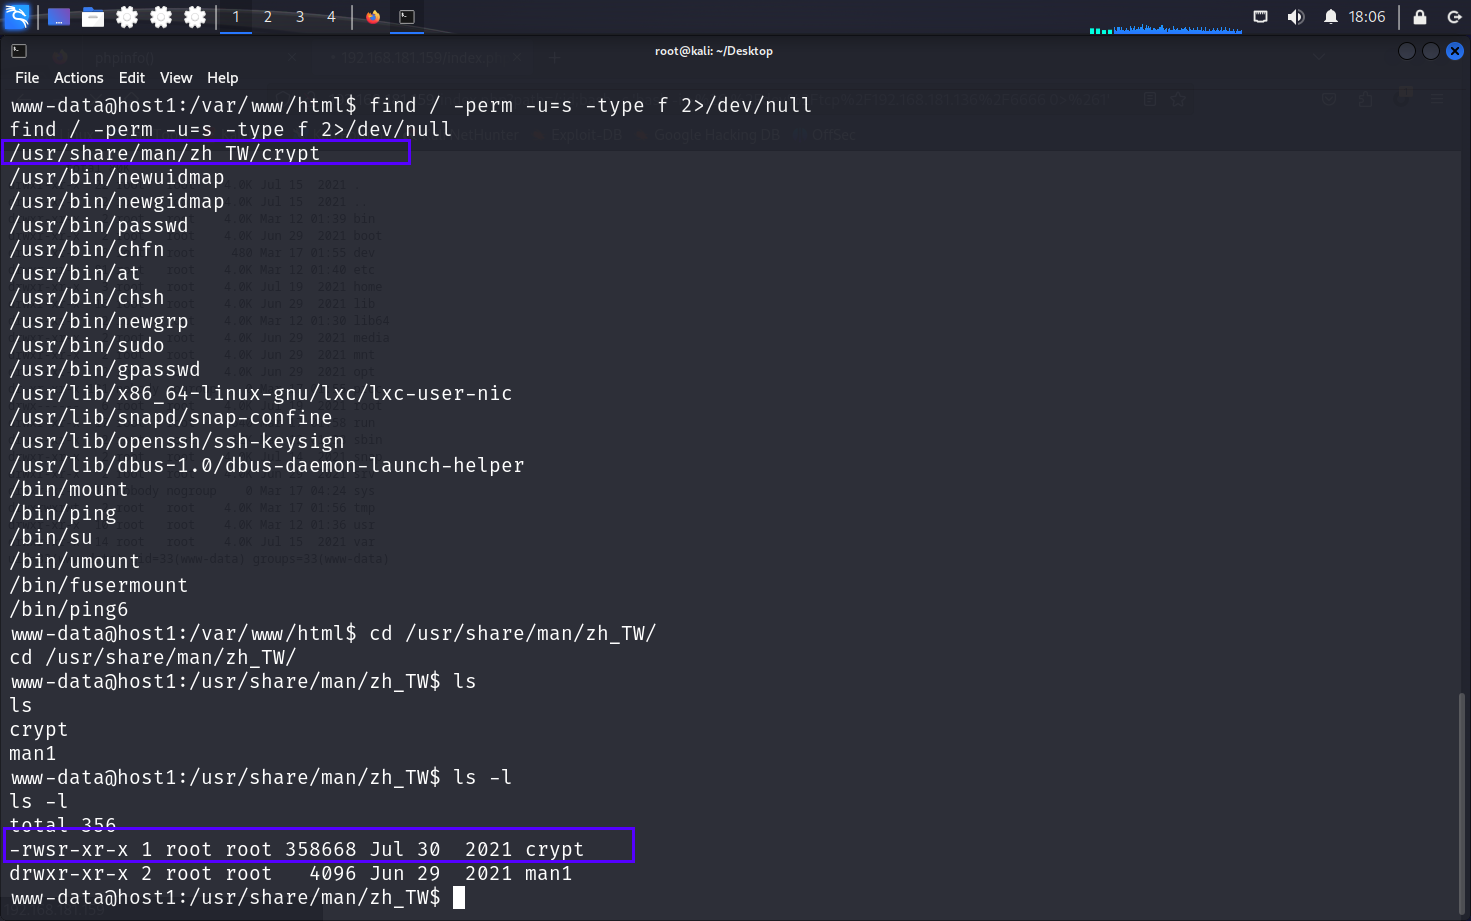Click the /usr/bin/newgidmap line
Viewport: 1471px width, 921px height.
[117, 201]
